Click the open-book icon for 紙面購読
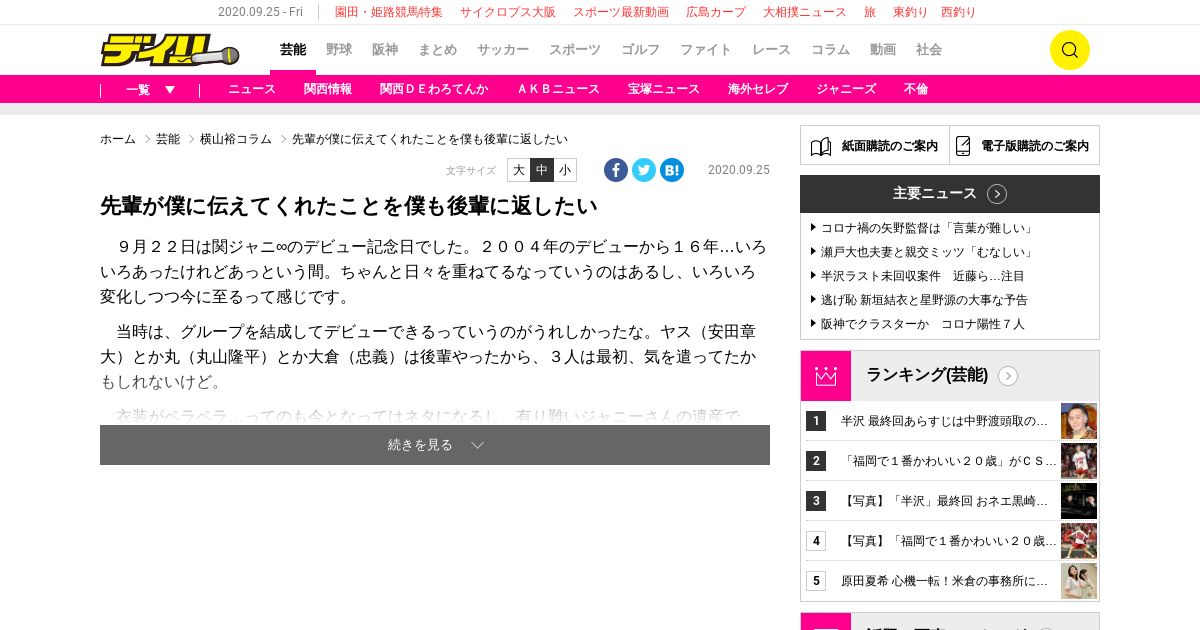Screen dimensions: 1200x630 pos(821,146)
